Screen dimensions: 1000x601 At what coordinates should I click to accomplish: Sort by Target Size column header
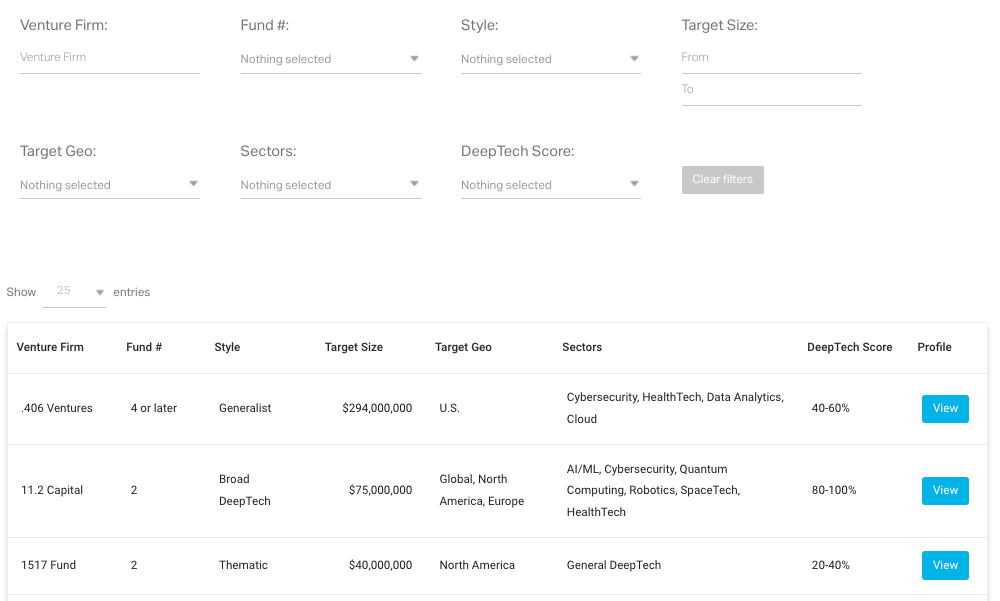click(354, 347)
